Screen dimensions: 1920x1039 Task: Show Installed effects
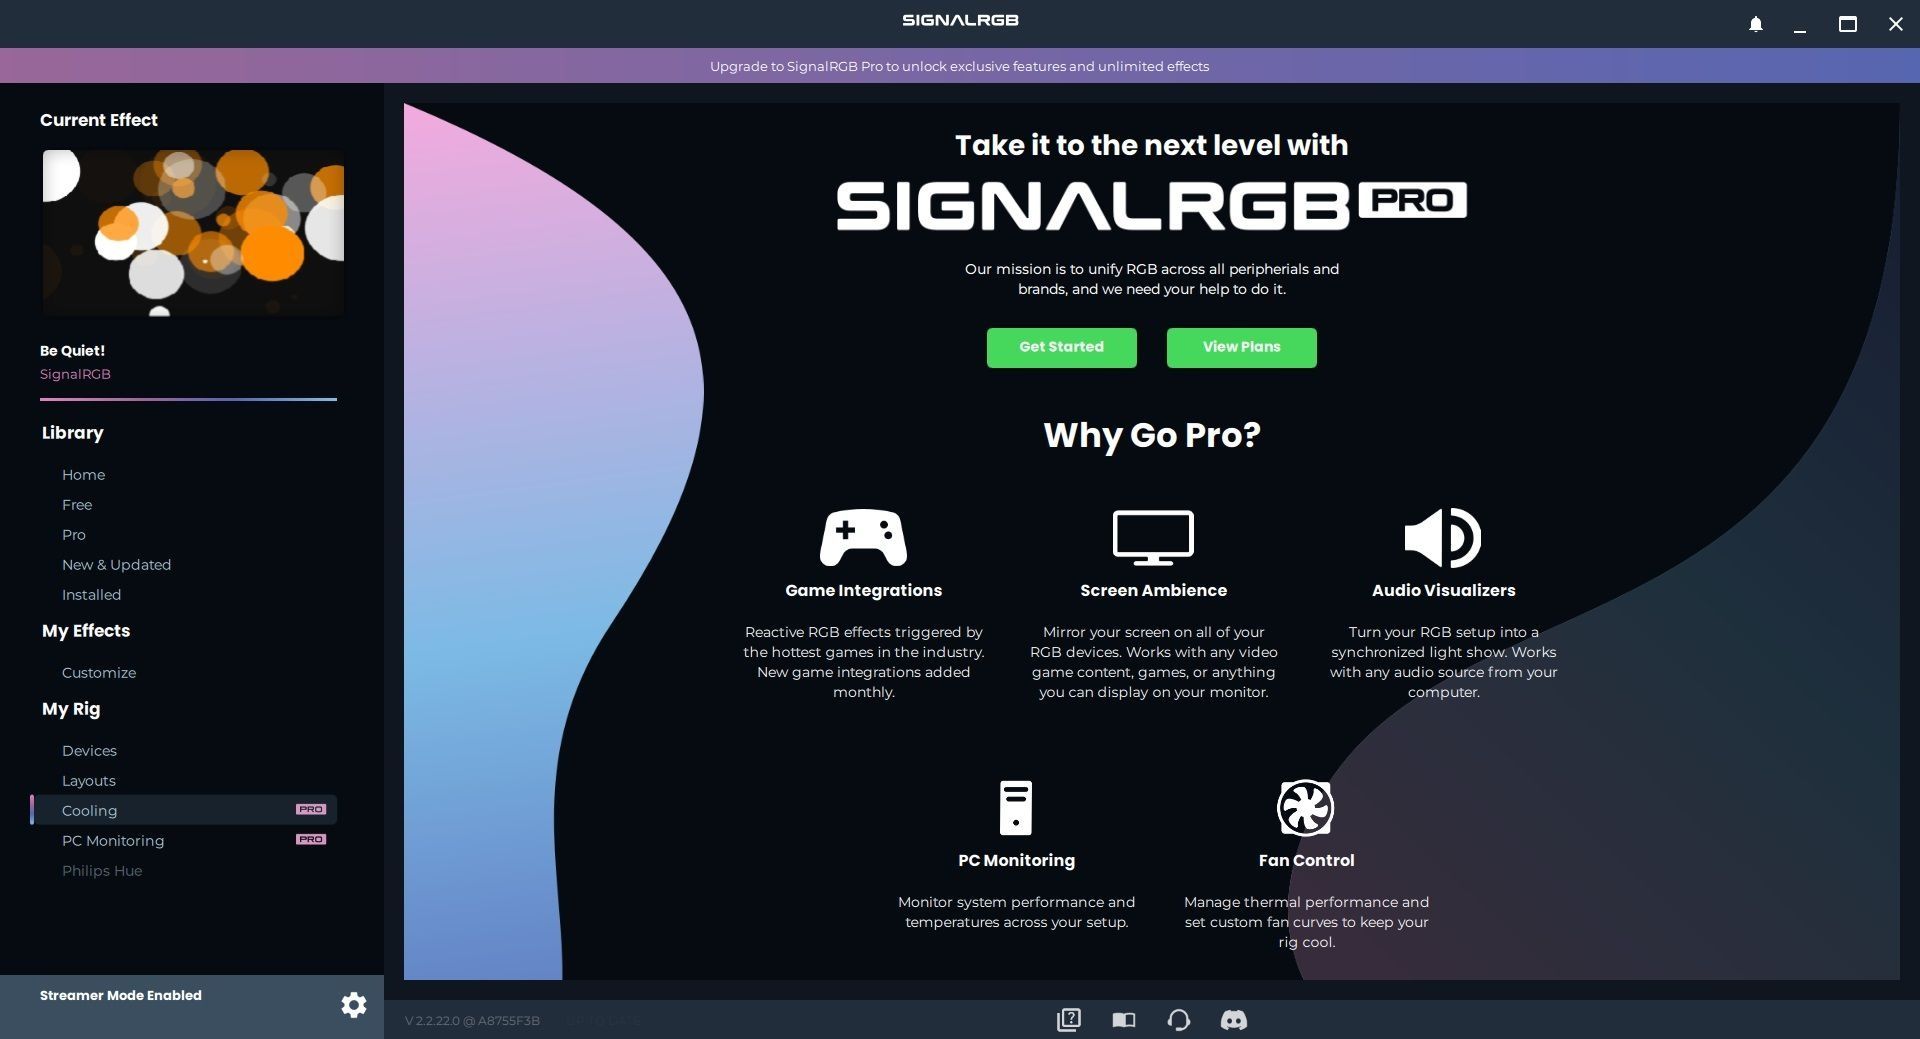pos(91,595)
